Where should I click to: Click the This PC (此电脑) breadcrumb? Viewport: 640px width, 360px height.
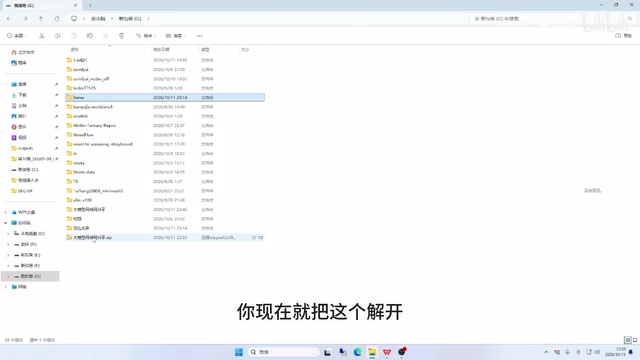98,19
